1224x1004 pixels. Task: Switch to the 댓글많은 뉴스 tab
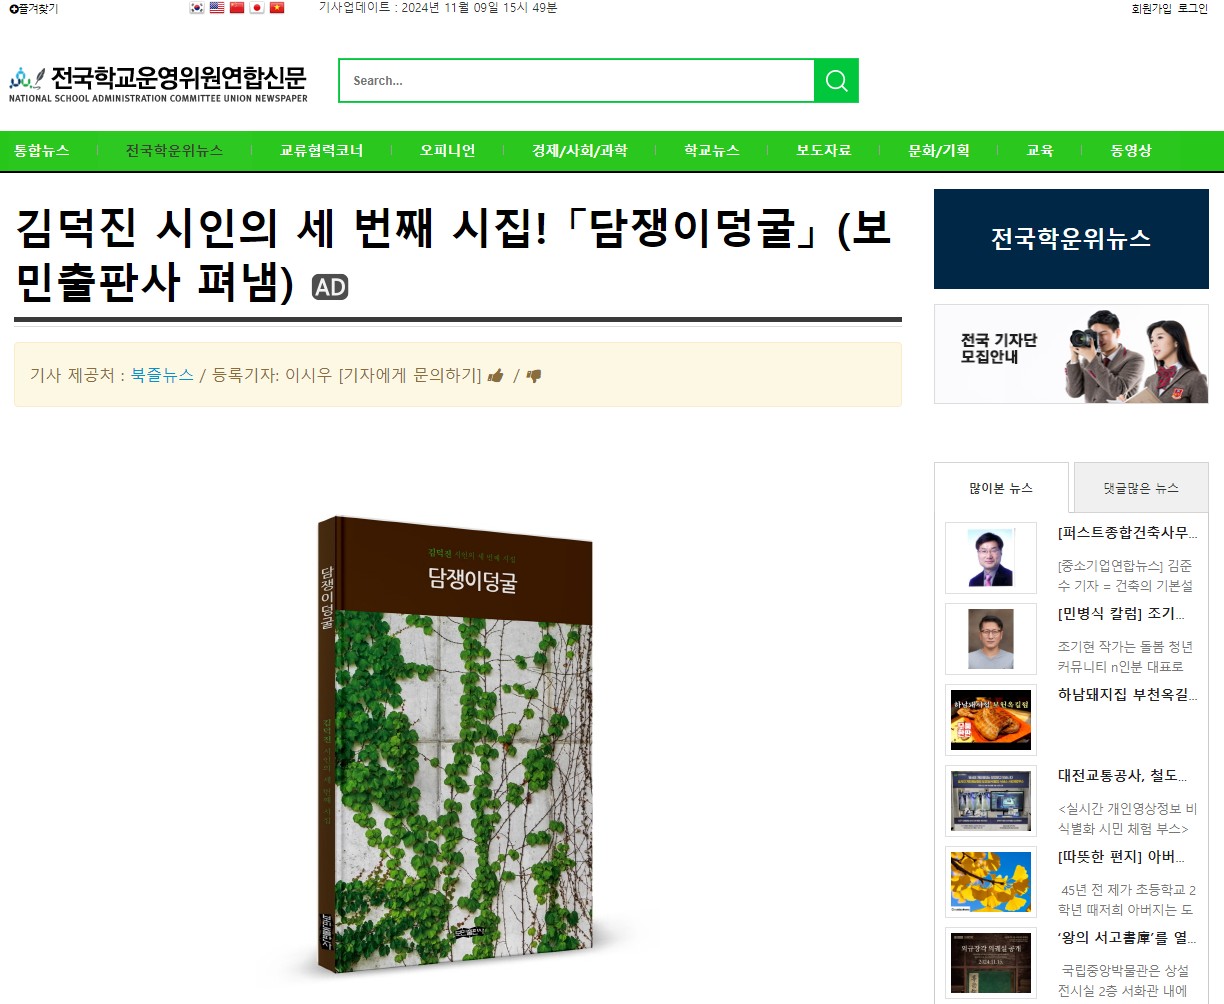(x=1141, y=488)
